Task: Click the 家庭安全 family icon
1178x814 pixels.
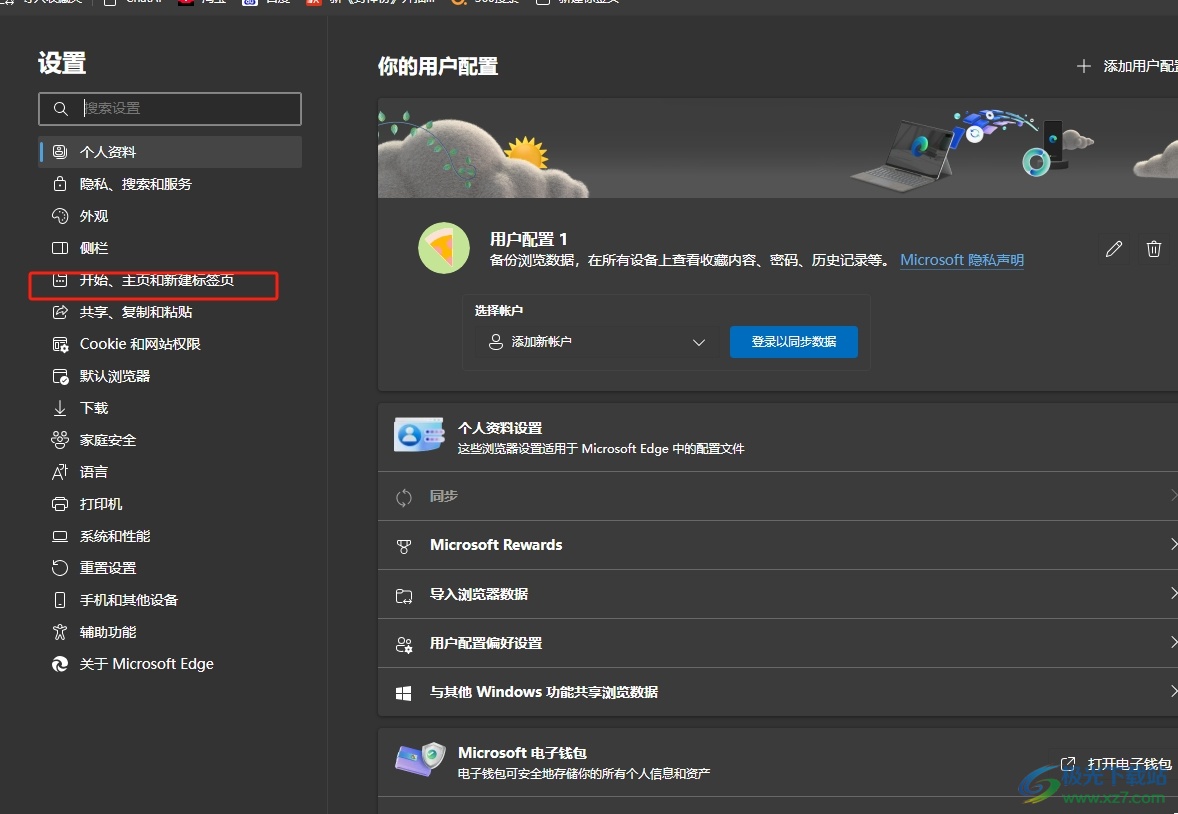Action: point(60,440)
